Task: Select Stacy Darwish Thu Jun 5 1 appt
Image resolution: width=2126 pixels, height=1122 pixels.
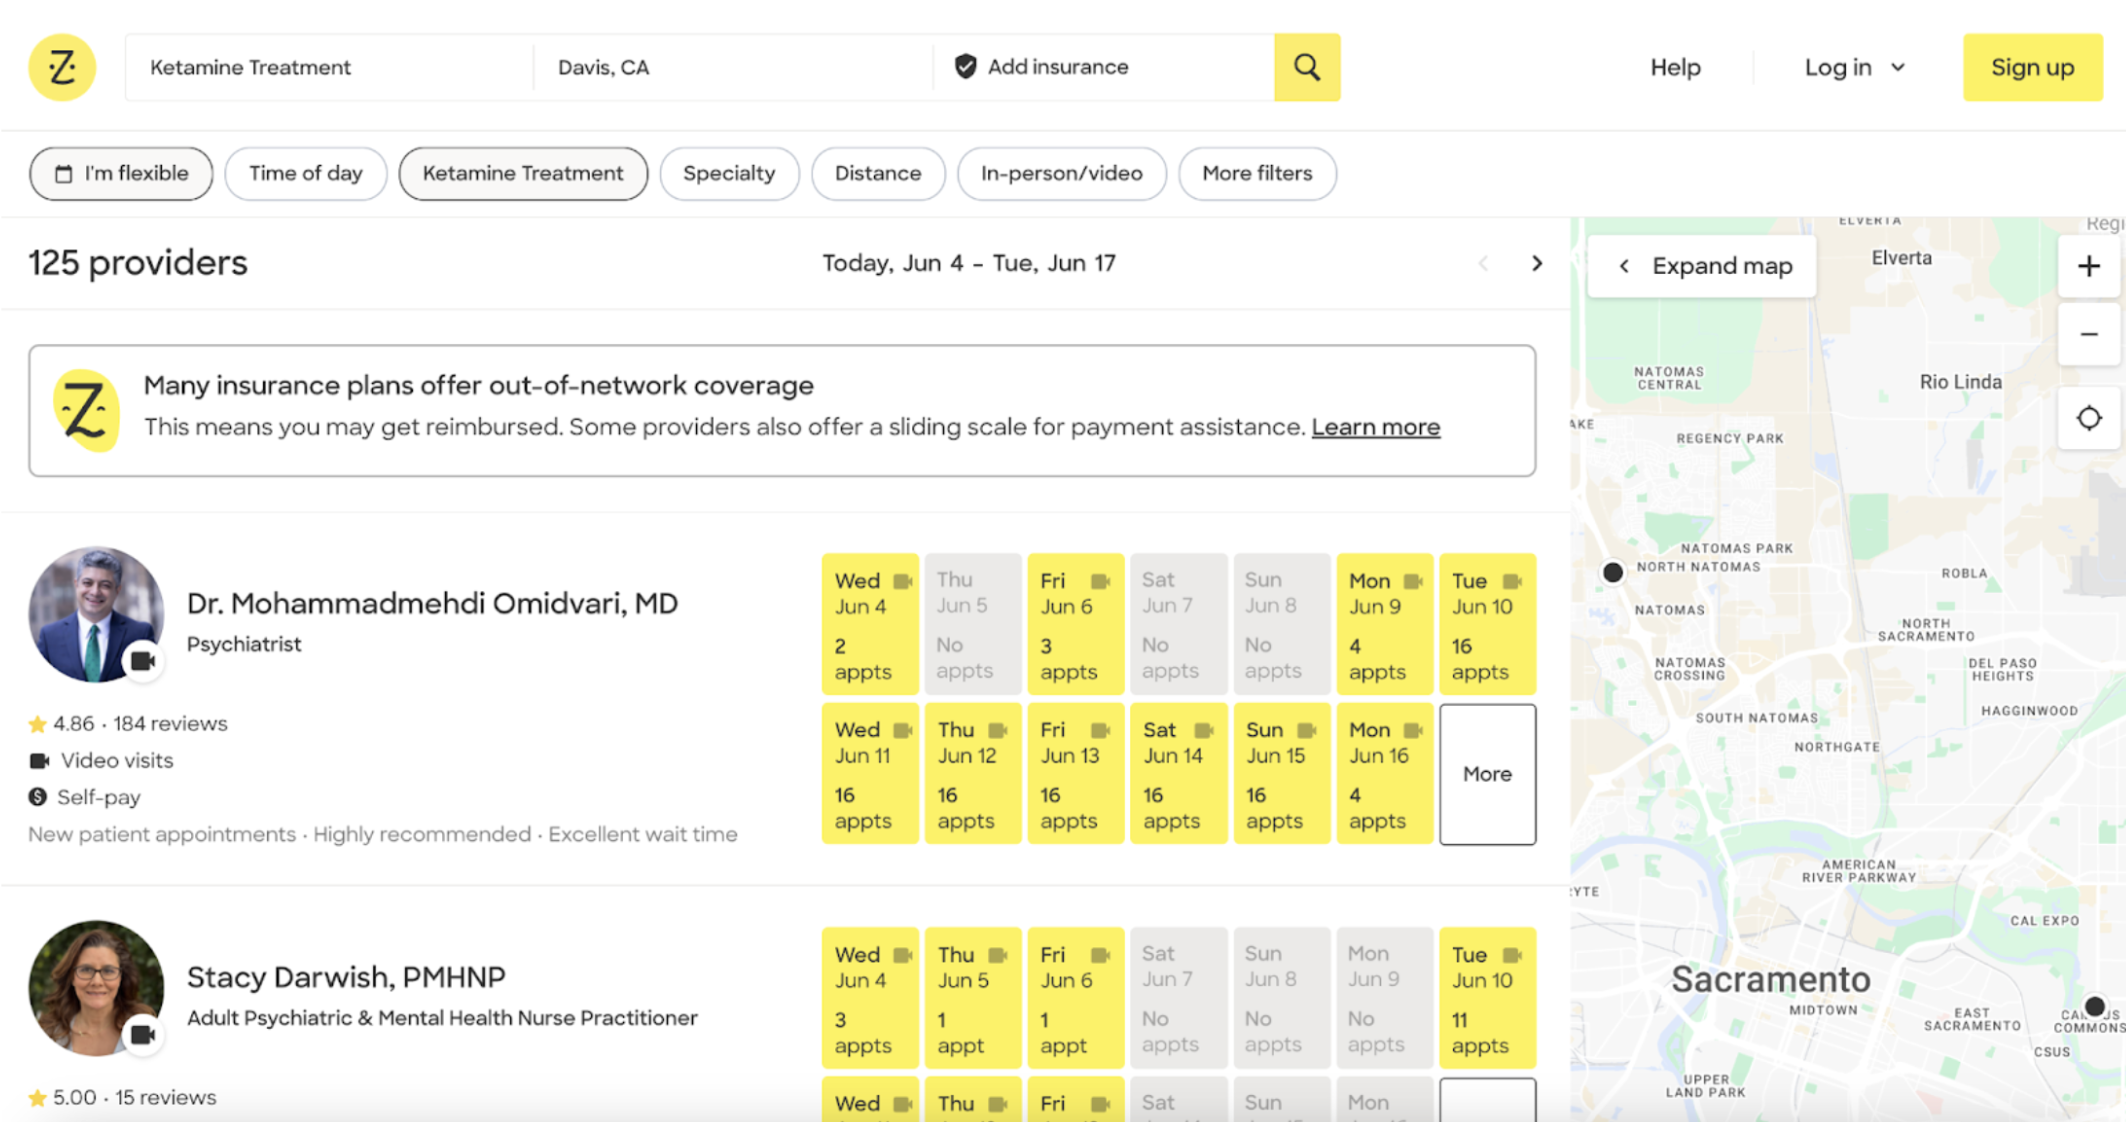Action: point(973,998)
